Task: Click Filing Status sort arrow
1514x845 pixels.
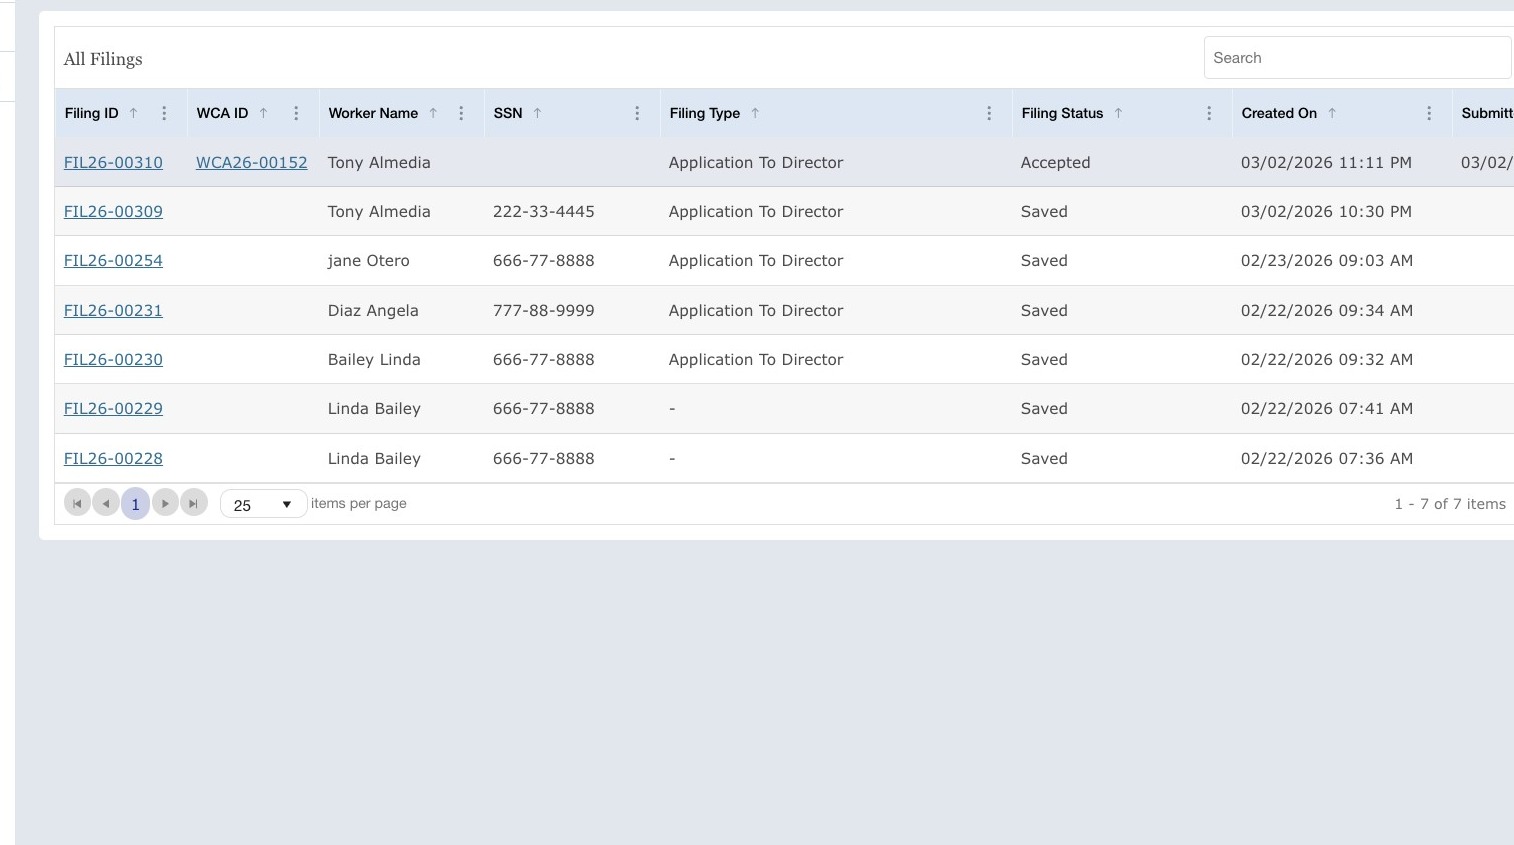Action: tap(1118, 113)
